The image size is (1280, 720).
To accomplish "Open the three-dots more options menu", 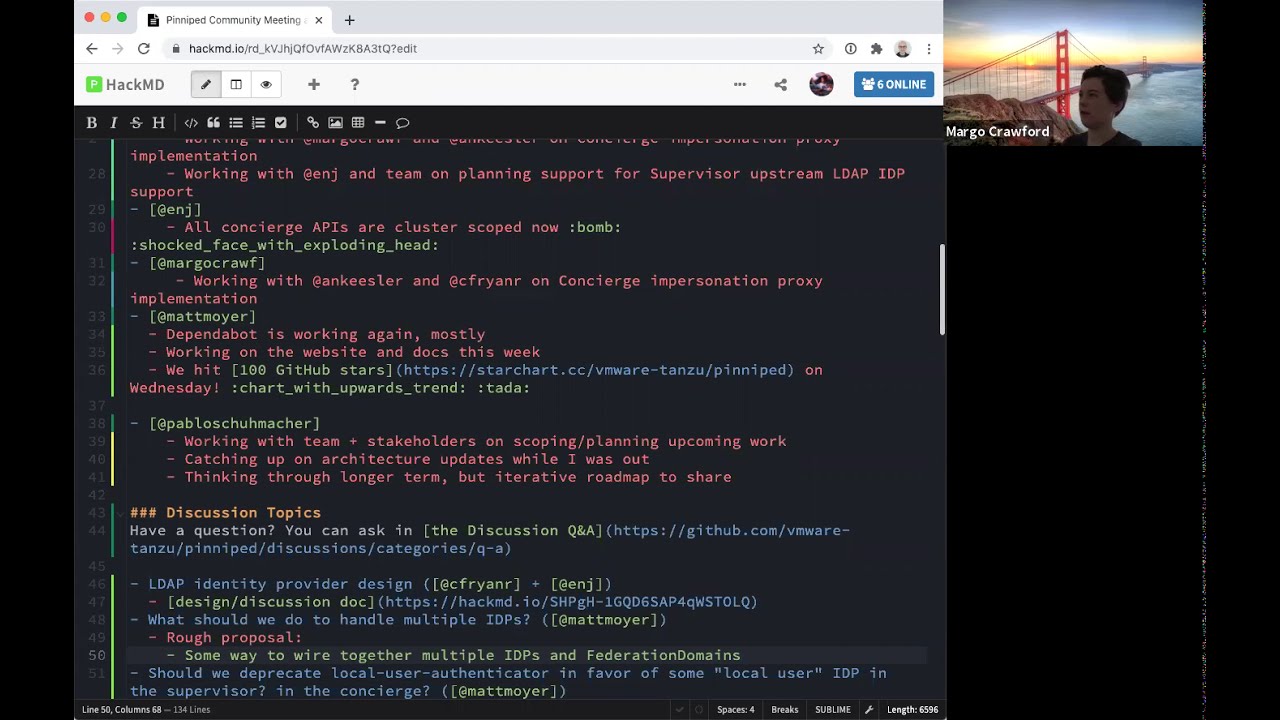I will [740, 85].
